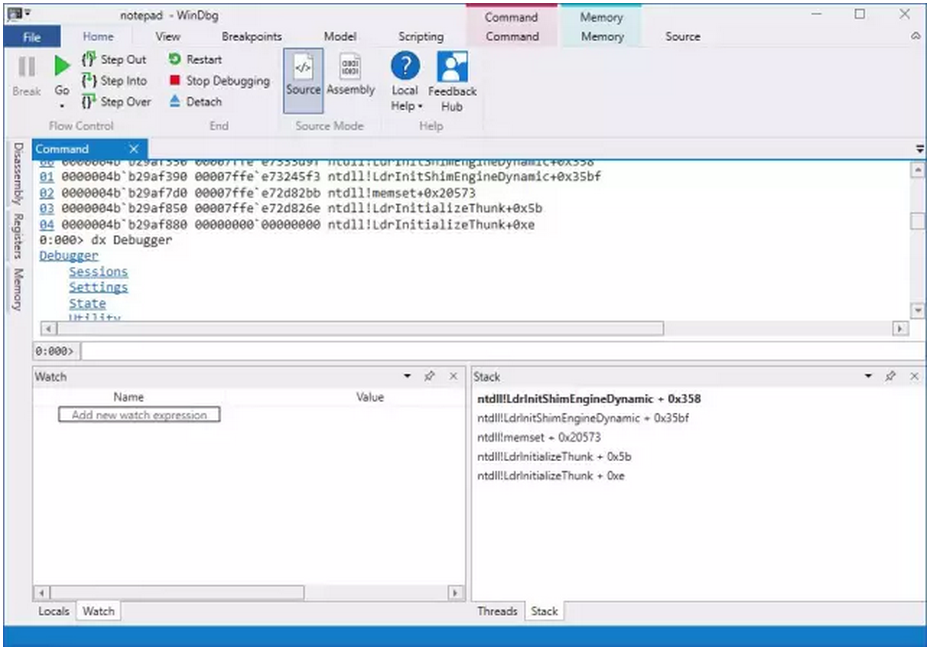Click command output scroll up arrow
This screenshot has height=652, width=929.
[918, 171]
